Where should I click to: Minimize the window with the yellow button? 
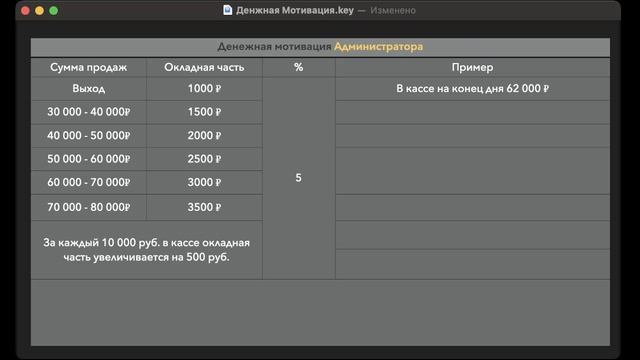(40, 11)
